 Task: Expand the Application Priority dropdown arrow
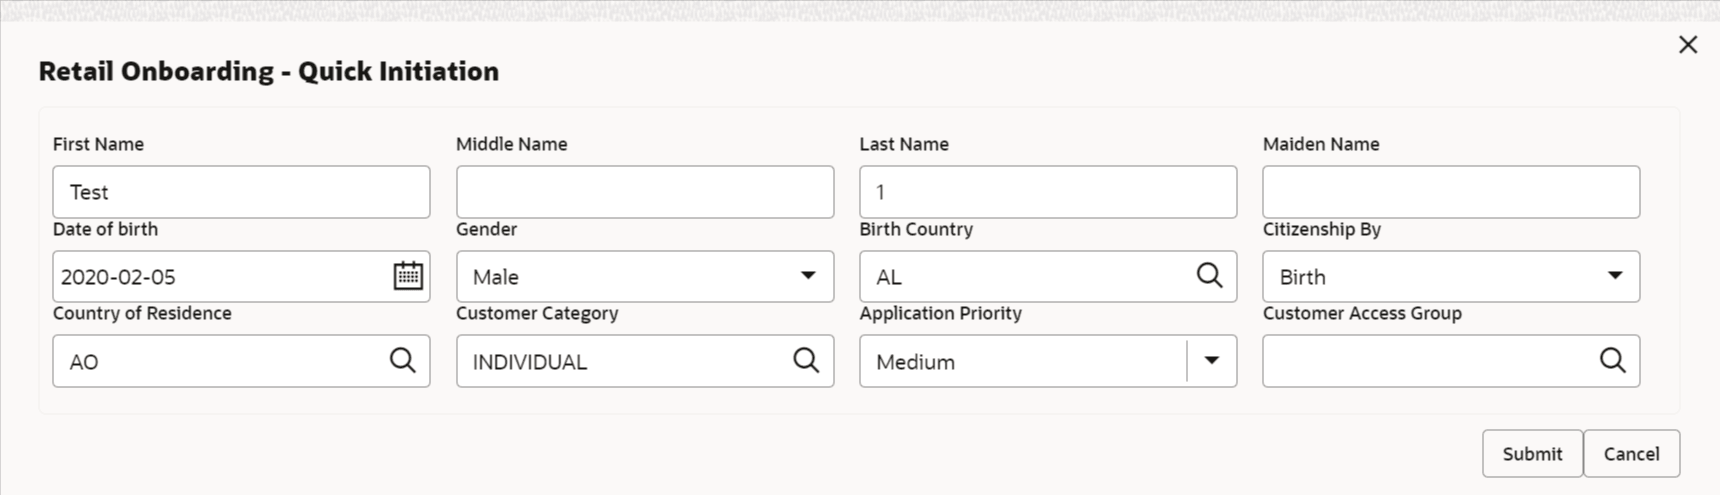click(1211, 361)
